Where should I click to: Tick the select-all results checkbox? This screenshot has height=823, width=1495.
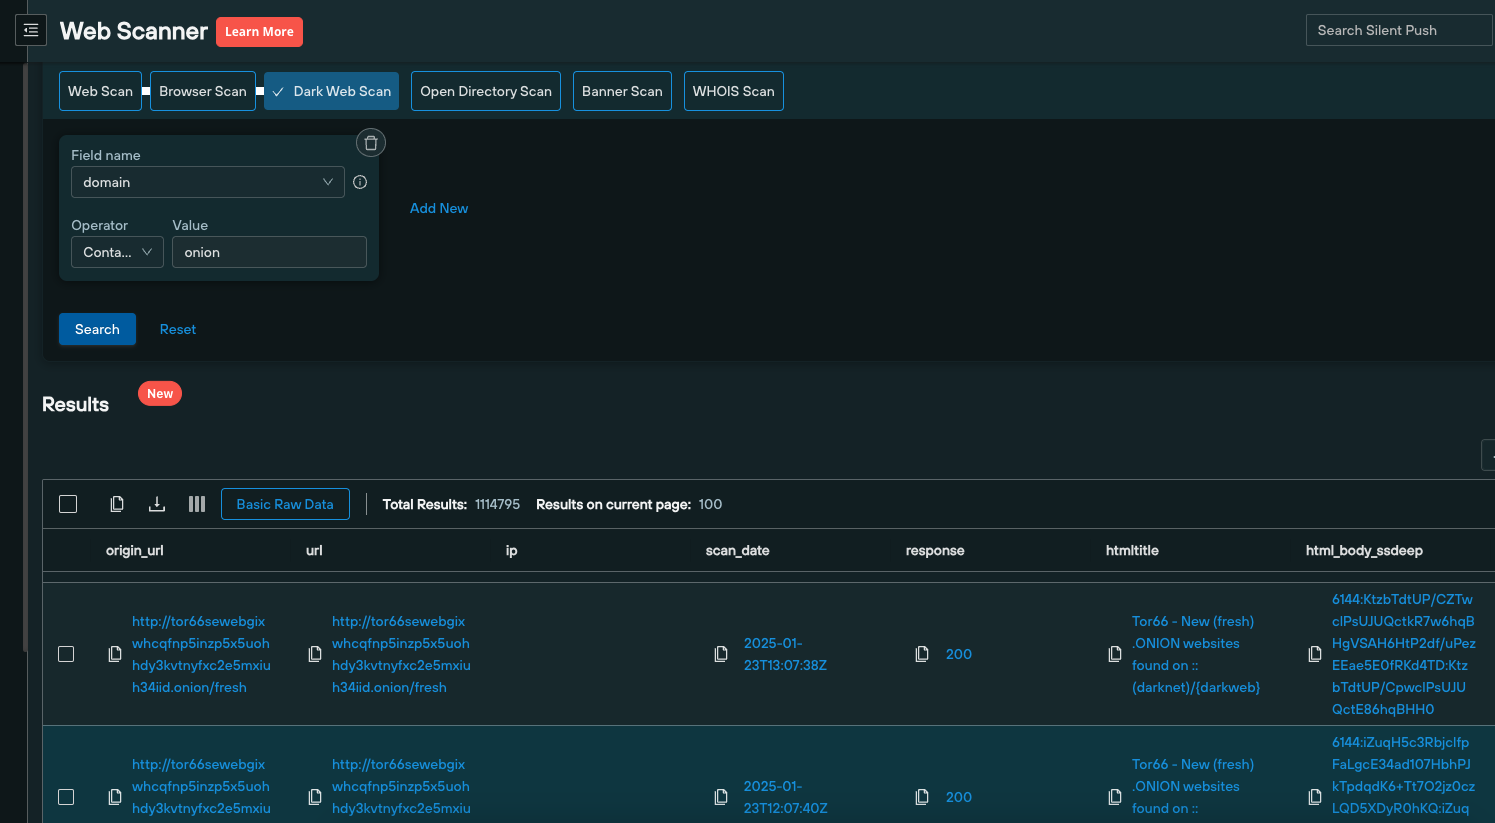point(68,504)
